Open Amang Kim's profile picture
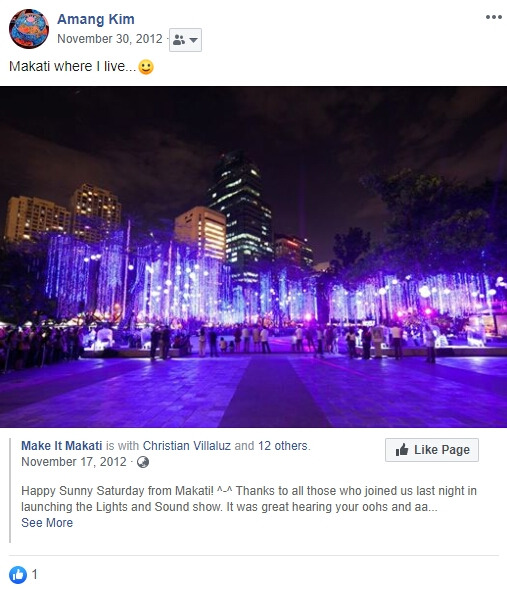Image resolution: width=507 pixels, height=589 pixels. pos(29,29)
